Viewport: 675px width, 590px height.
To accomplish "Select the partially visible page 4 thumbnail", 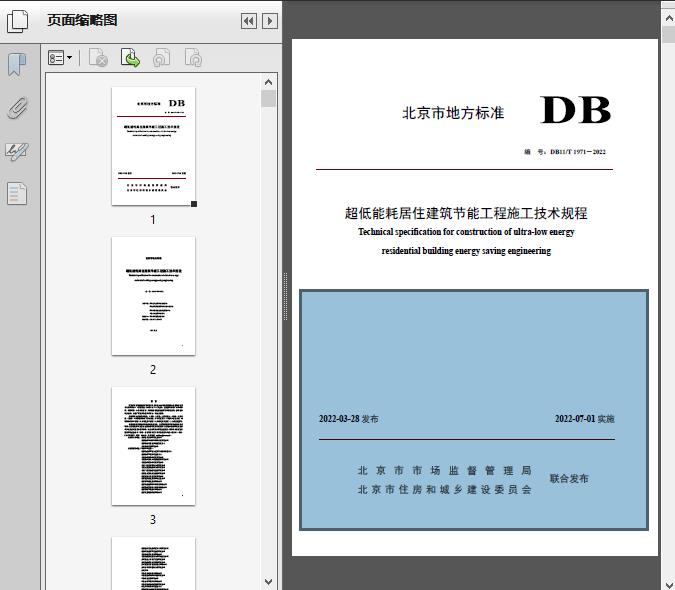I will (153, 563).
